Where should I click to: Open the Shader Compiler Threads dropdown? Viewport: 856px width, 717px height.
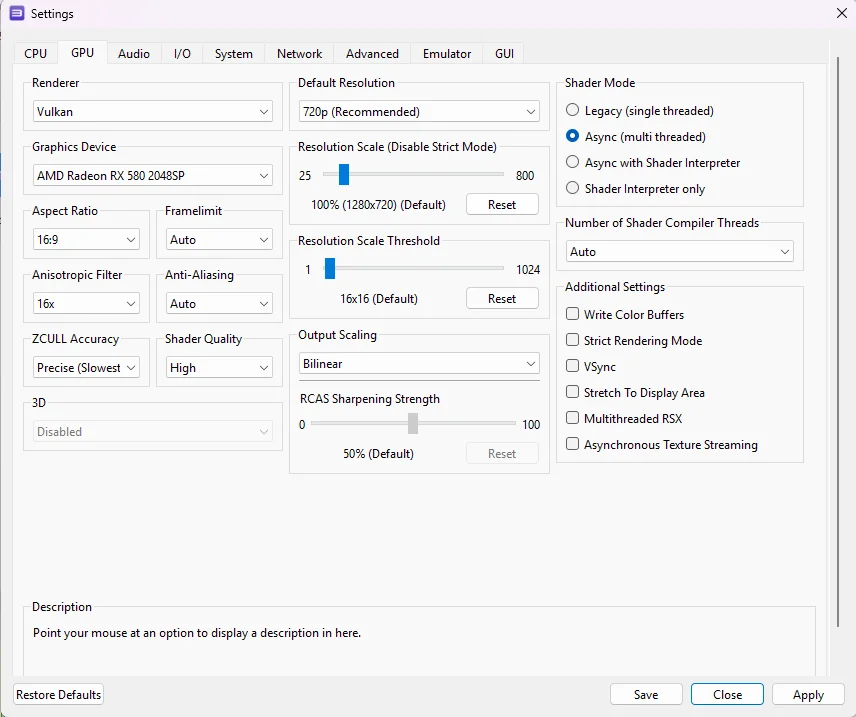pyautogui.click(x=679, y=252)
